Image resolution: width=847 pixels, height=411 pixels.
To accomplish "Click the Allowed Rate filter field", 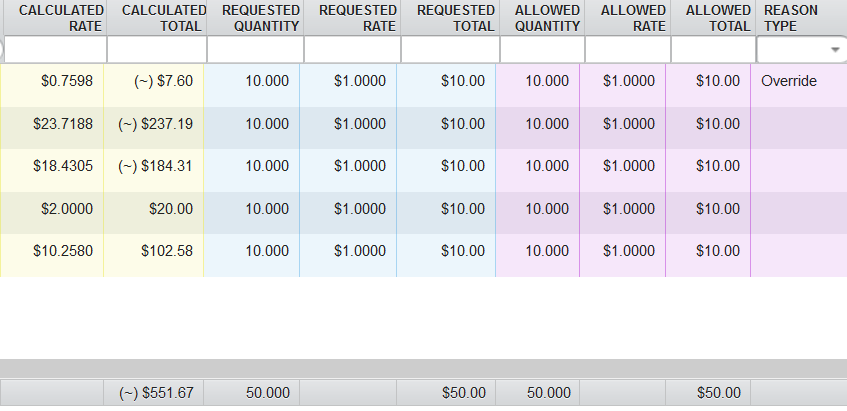I will pyautogui.click(x=627, y=50).
